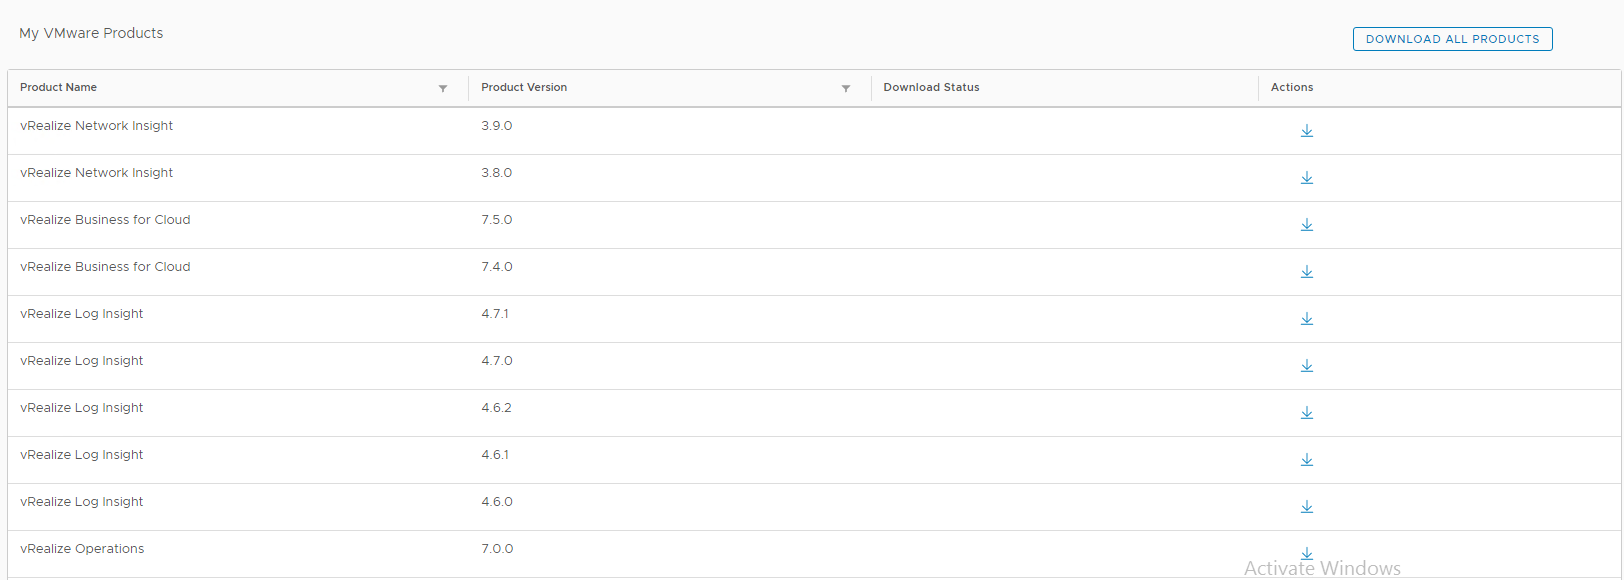Download vRealize Operations 7.0.0
This screenshot has height=580, width=1624.
(1306, 553)
